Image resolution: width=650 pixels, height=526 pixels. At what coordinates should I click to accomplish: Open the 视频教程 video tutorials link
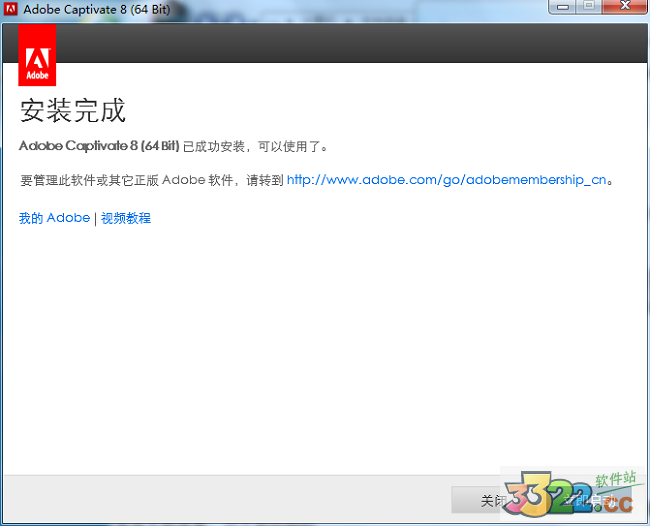(126, 218)
